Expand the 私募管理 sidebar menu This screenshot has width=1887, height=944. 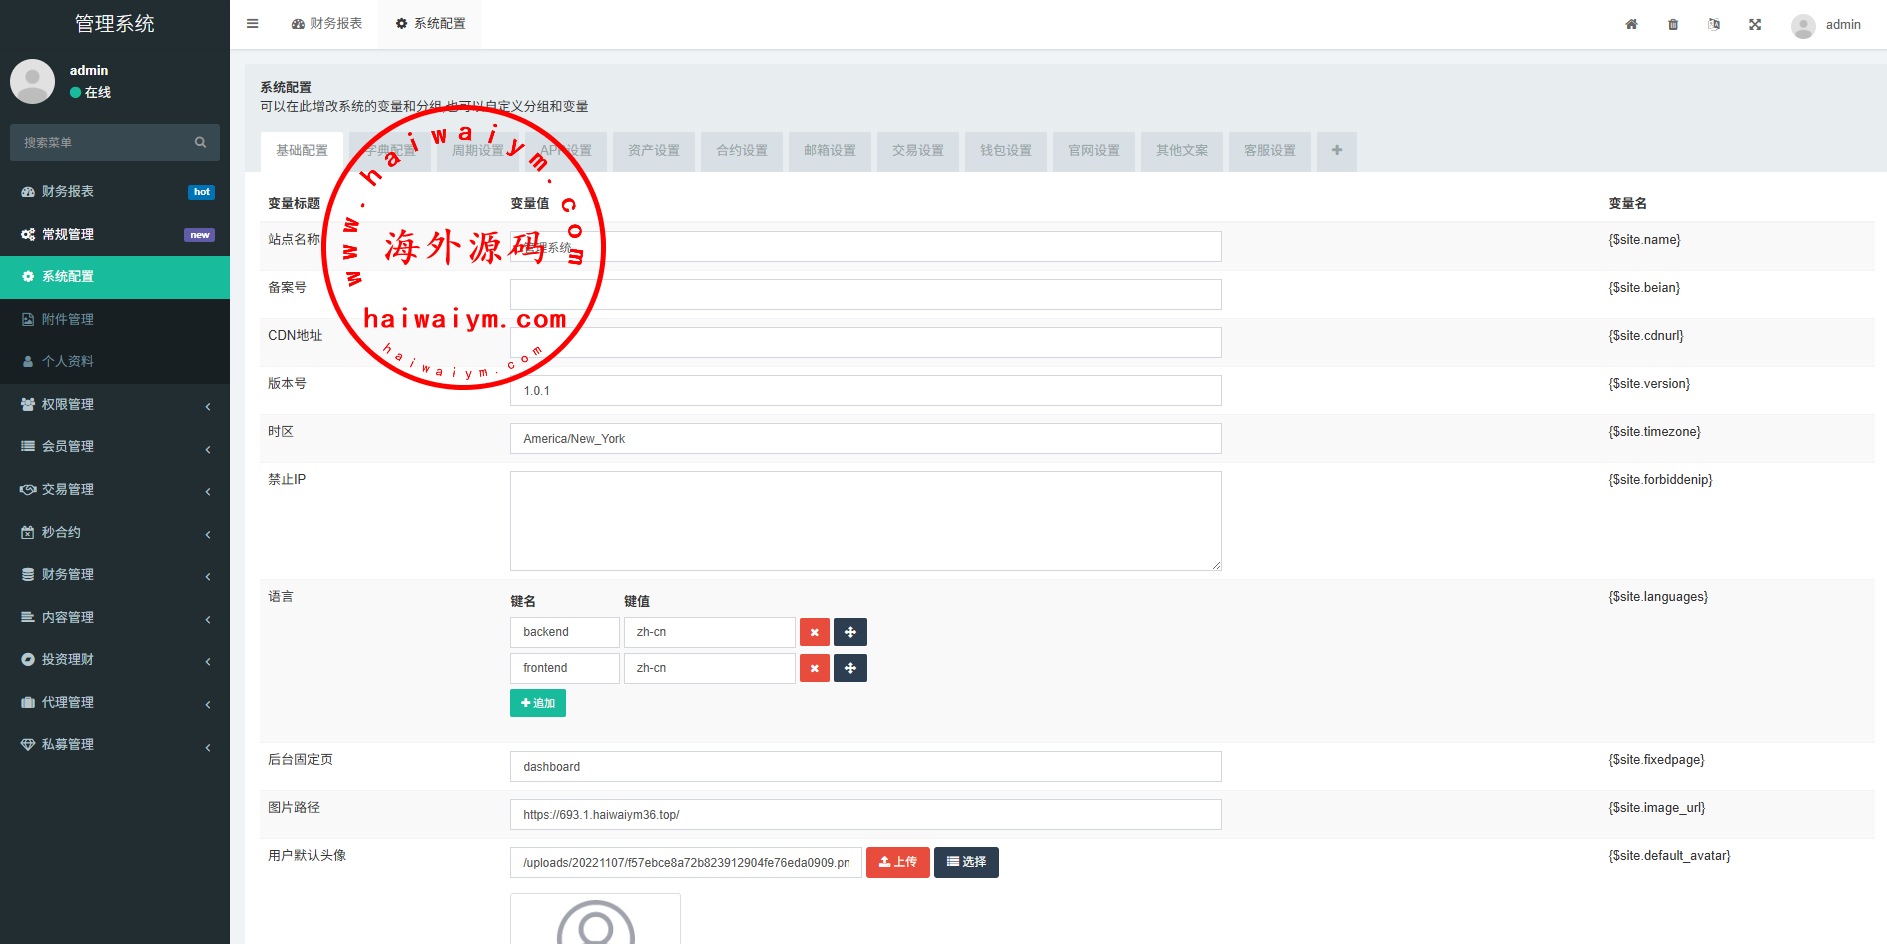coord(115,745)
